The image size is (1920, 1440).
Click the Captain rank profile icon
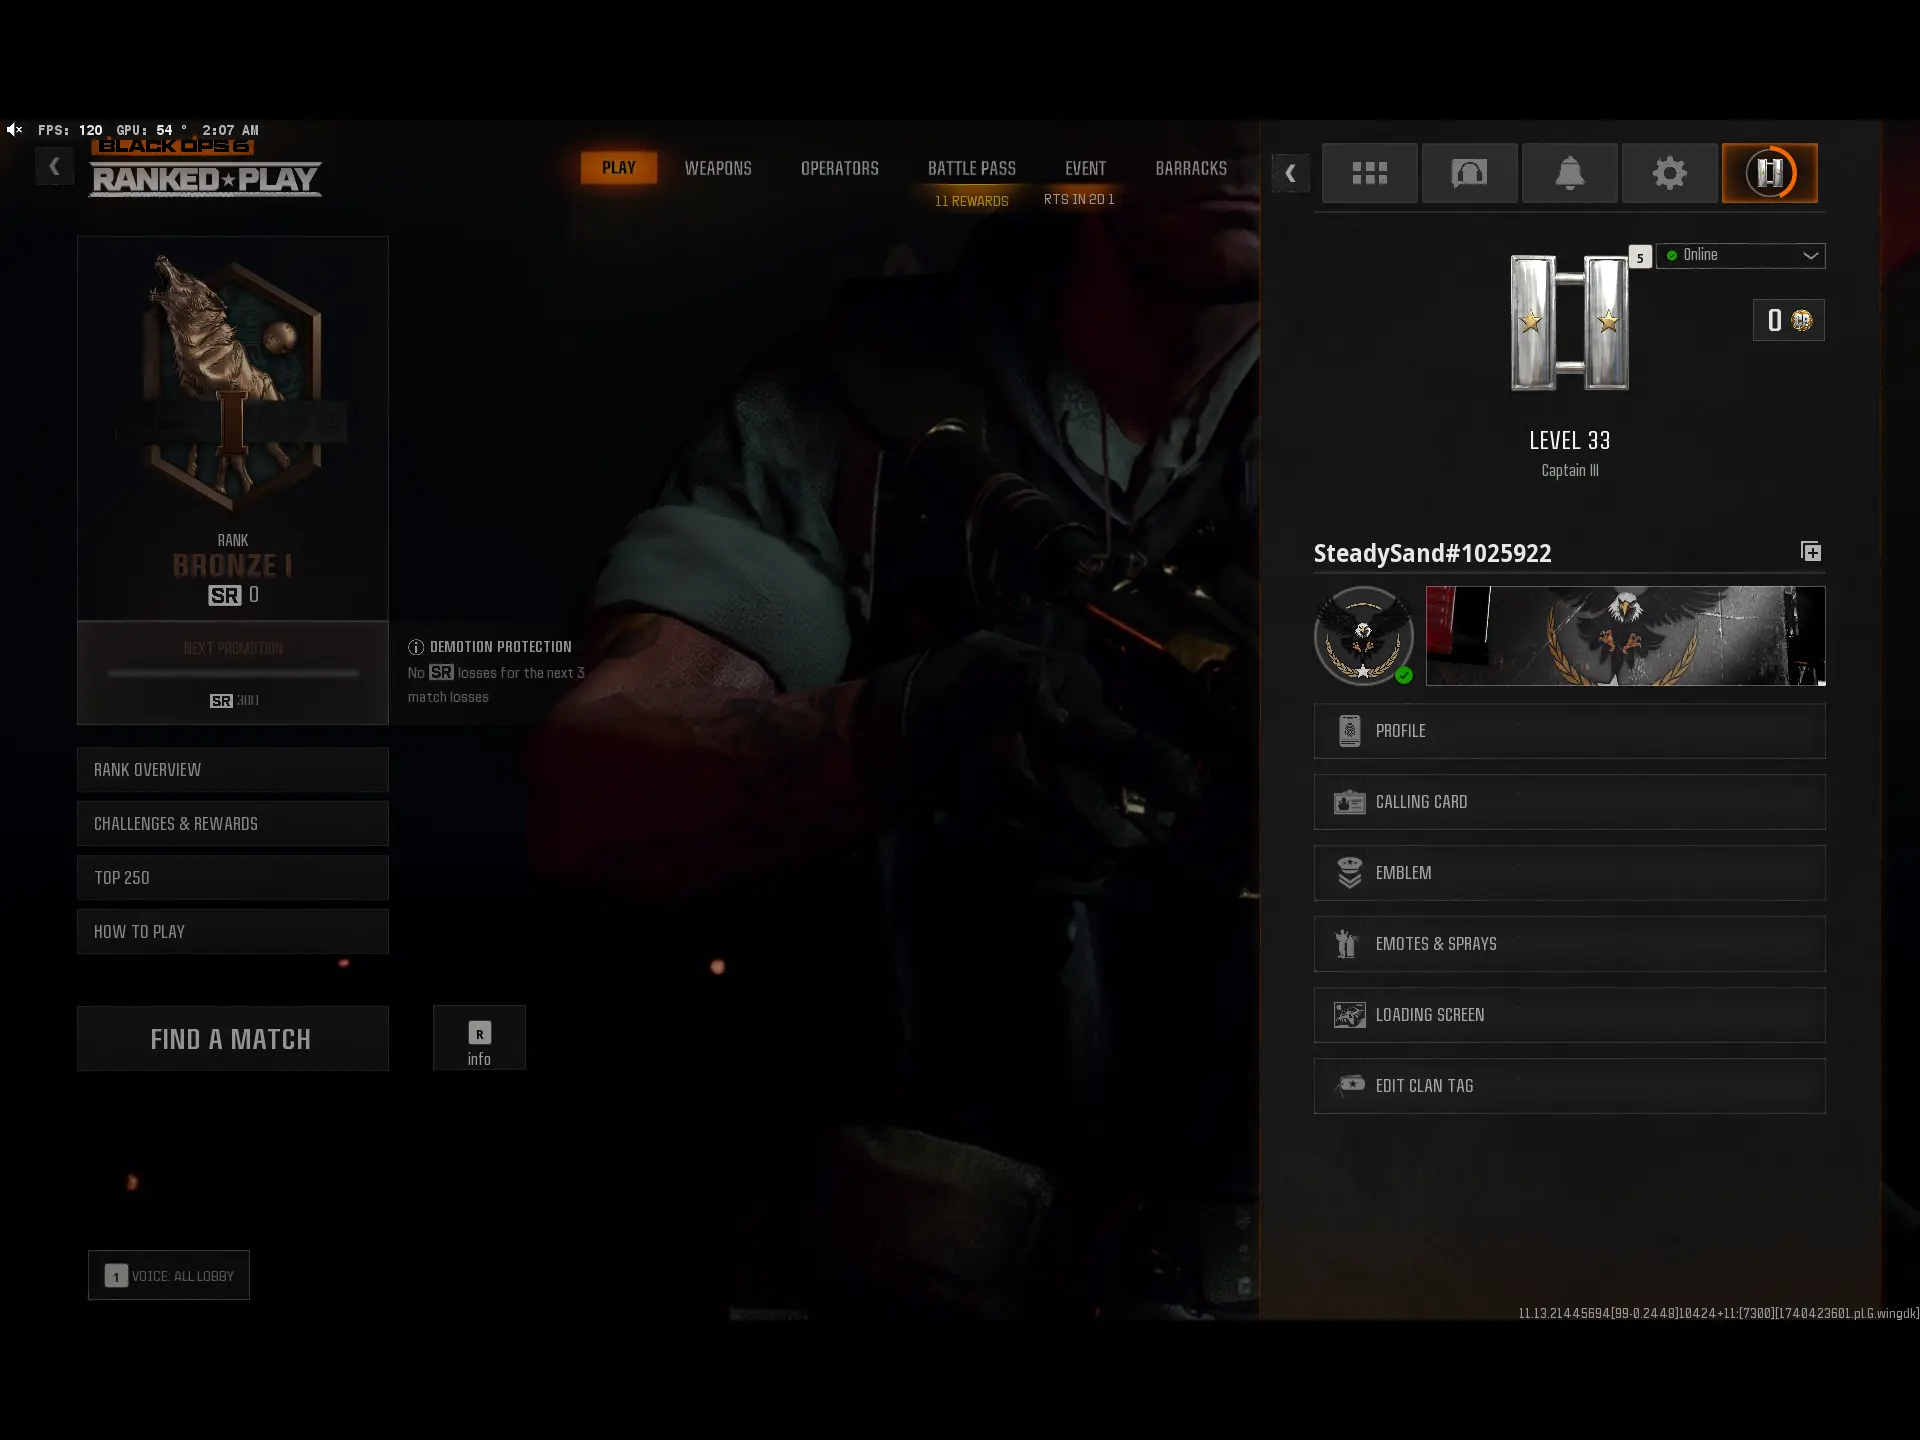pyautogui.click(x=1769, y=173)
